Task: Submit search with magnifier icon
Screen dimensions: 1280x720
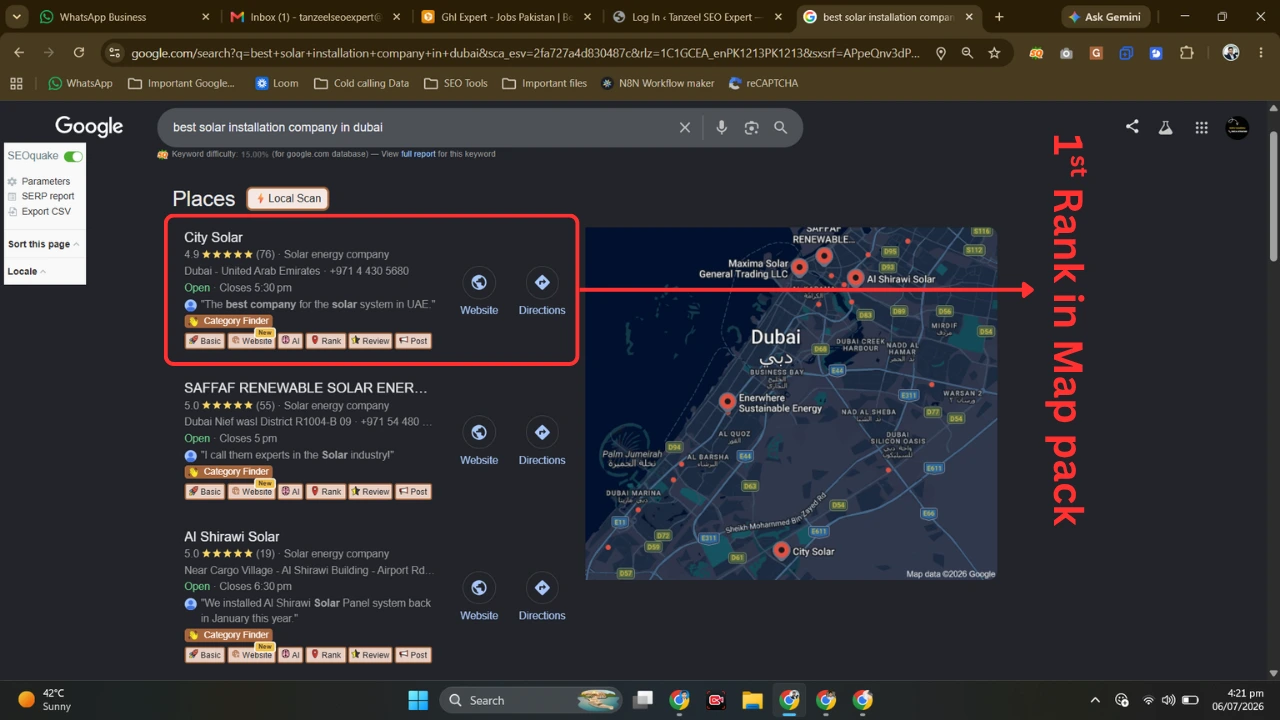Action: click(780, 128)
